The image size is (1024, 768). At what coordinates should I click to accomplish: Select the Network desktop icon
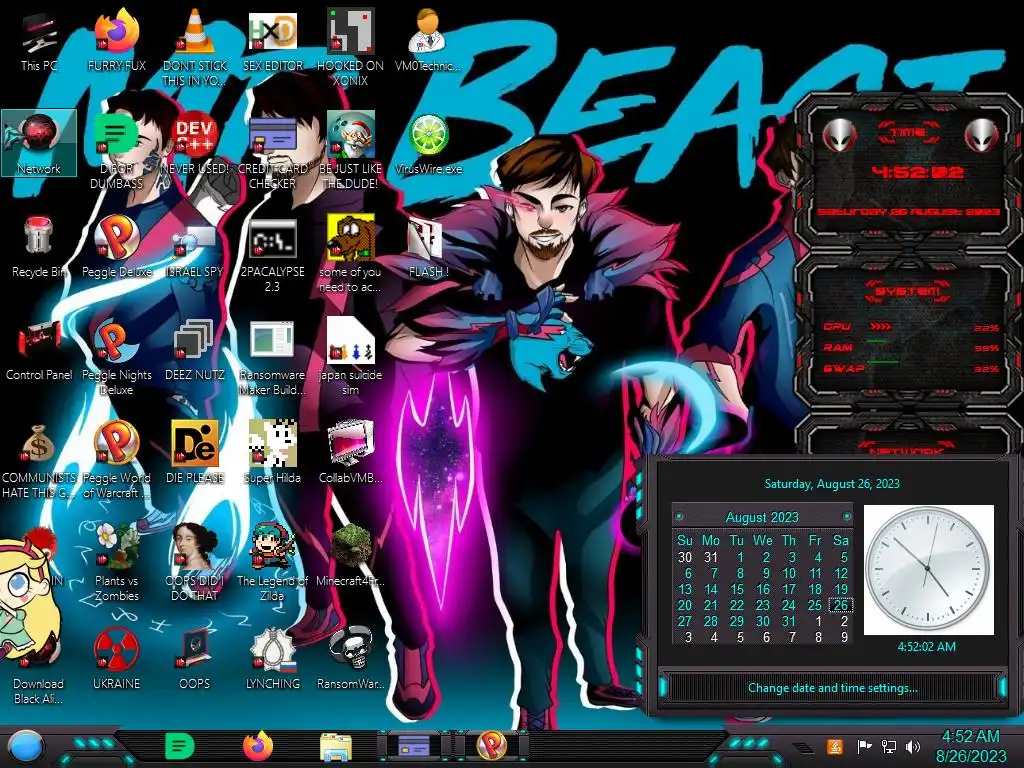click(x=39, y=143)
